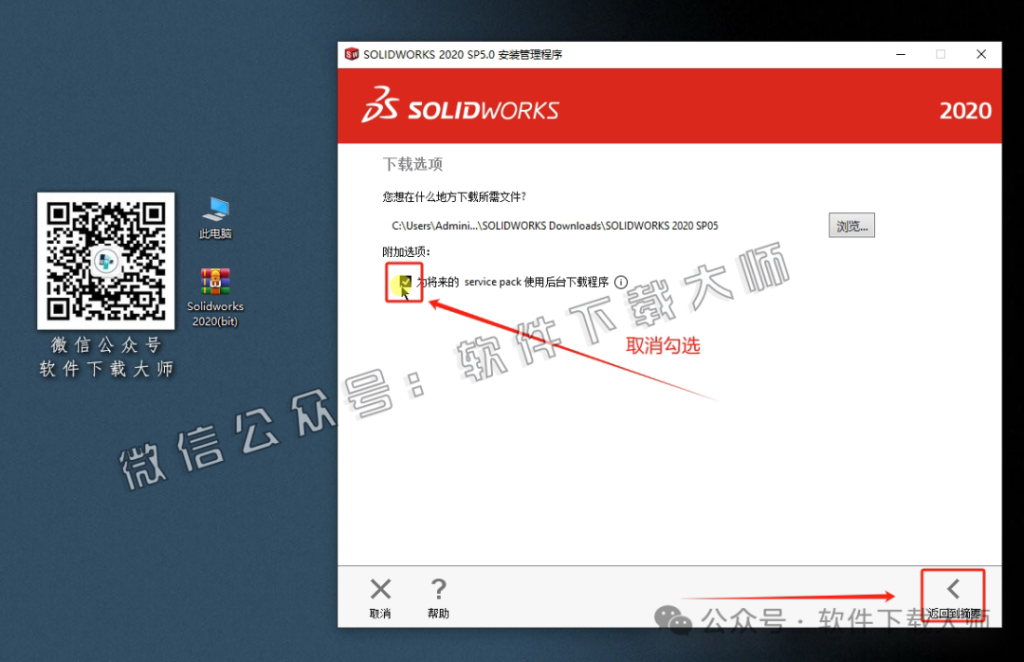The height and width of the screenshot is (662, 1024).
Task: Click the SOLIDWORKS logo in the red banner
Action: click(x=460, y=107)
